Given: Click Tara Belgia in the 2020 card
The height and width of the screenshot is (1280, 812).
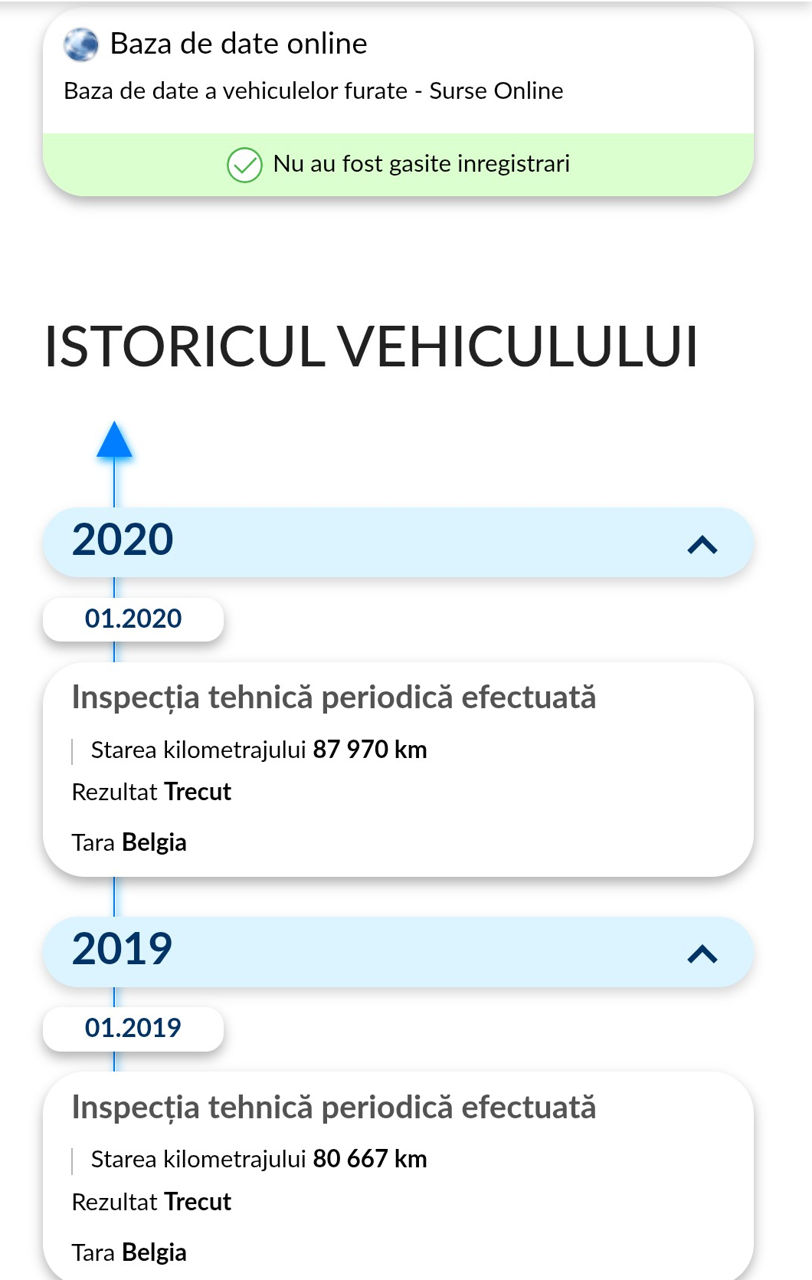Looking at the screenshot, I should coord(129,842).
